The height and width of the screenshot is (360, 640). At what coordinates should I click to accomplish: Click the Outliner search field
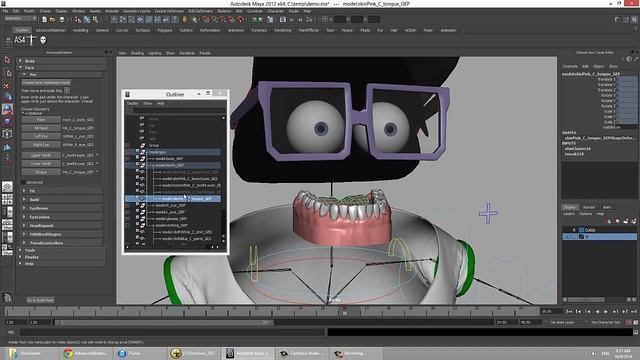click(179, 110)
